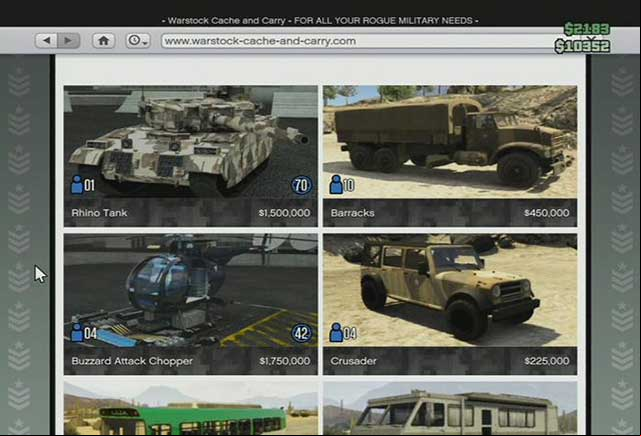Go back with the browser back arrow
The height and width of the screenshot is (436, 641).
46,41
